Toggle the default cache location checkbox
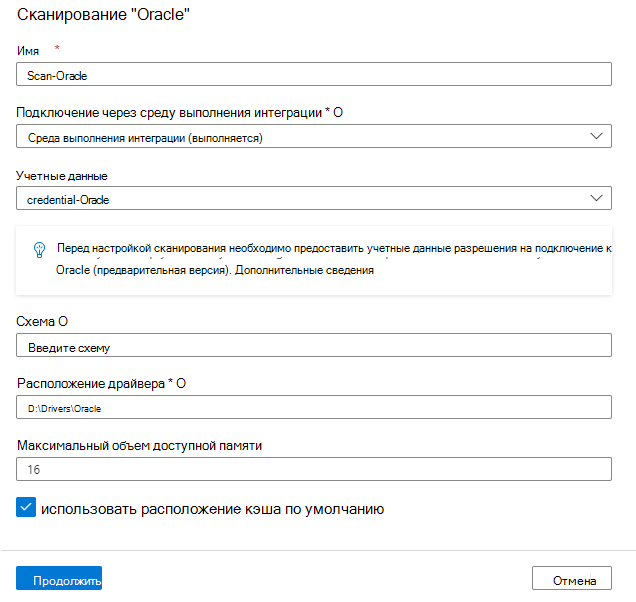The width and height of the screenshot is (636, 602). click(26, 507)
